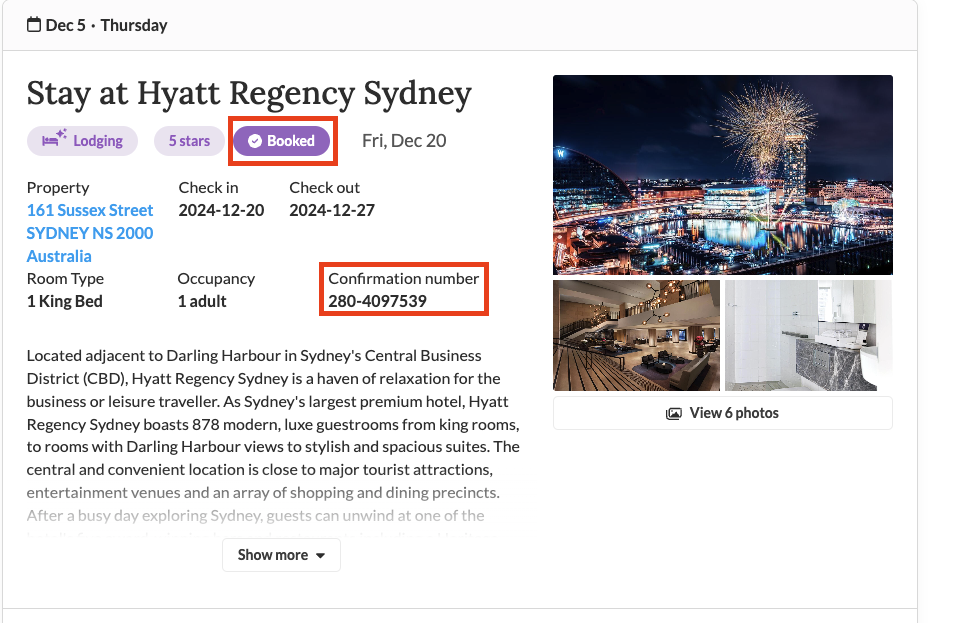
Task: Open View 6 photos gallery button
Action: coord(722,413)
